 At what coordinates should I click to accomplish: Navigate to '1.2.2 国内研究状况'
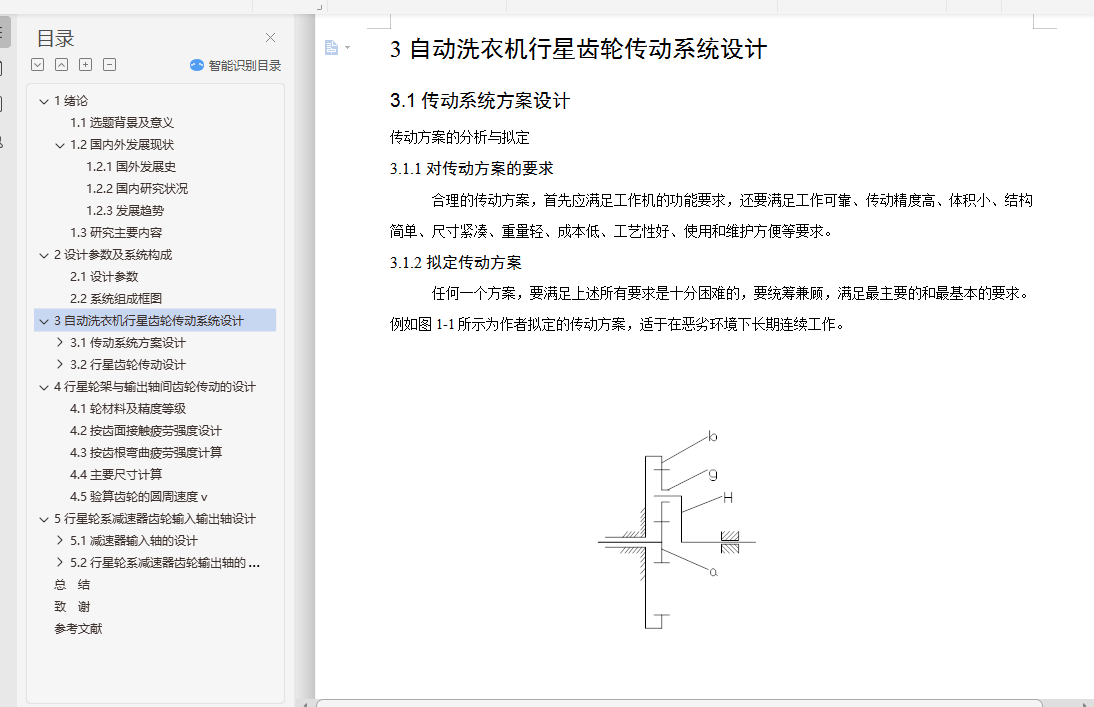pos(137,188)
